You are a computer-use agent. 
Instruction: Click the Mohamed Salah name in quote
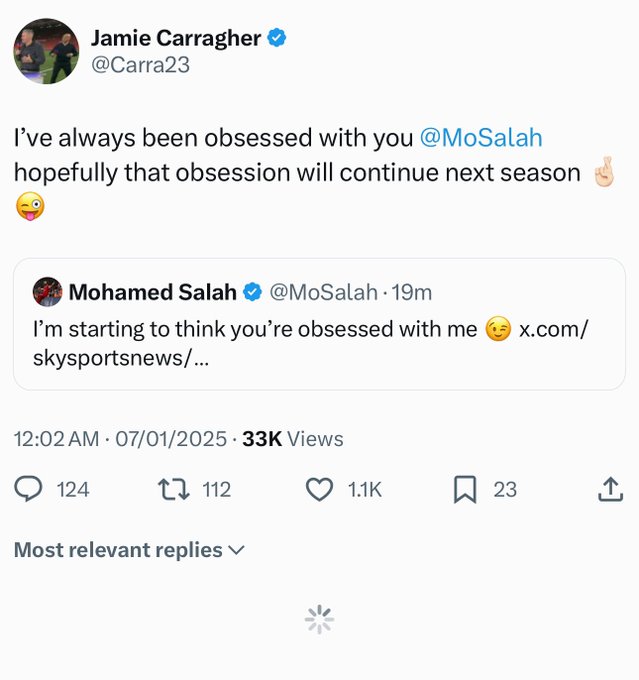tap(152, 292)
